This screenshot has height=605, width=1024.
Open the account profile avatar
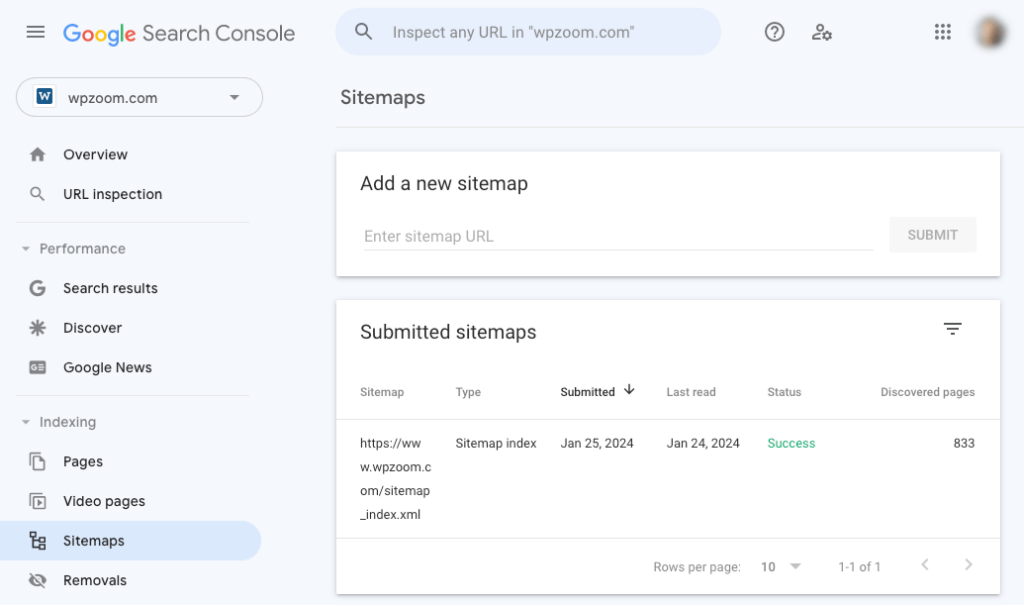[x=991, y=31]
